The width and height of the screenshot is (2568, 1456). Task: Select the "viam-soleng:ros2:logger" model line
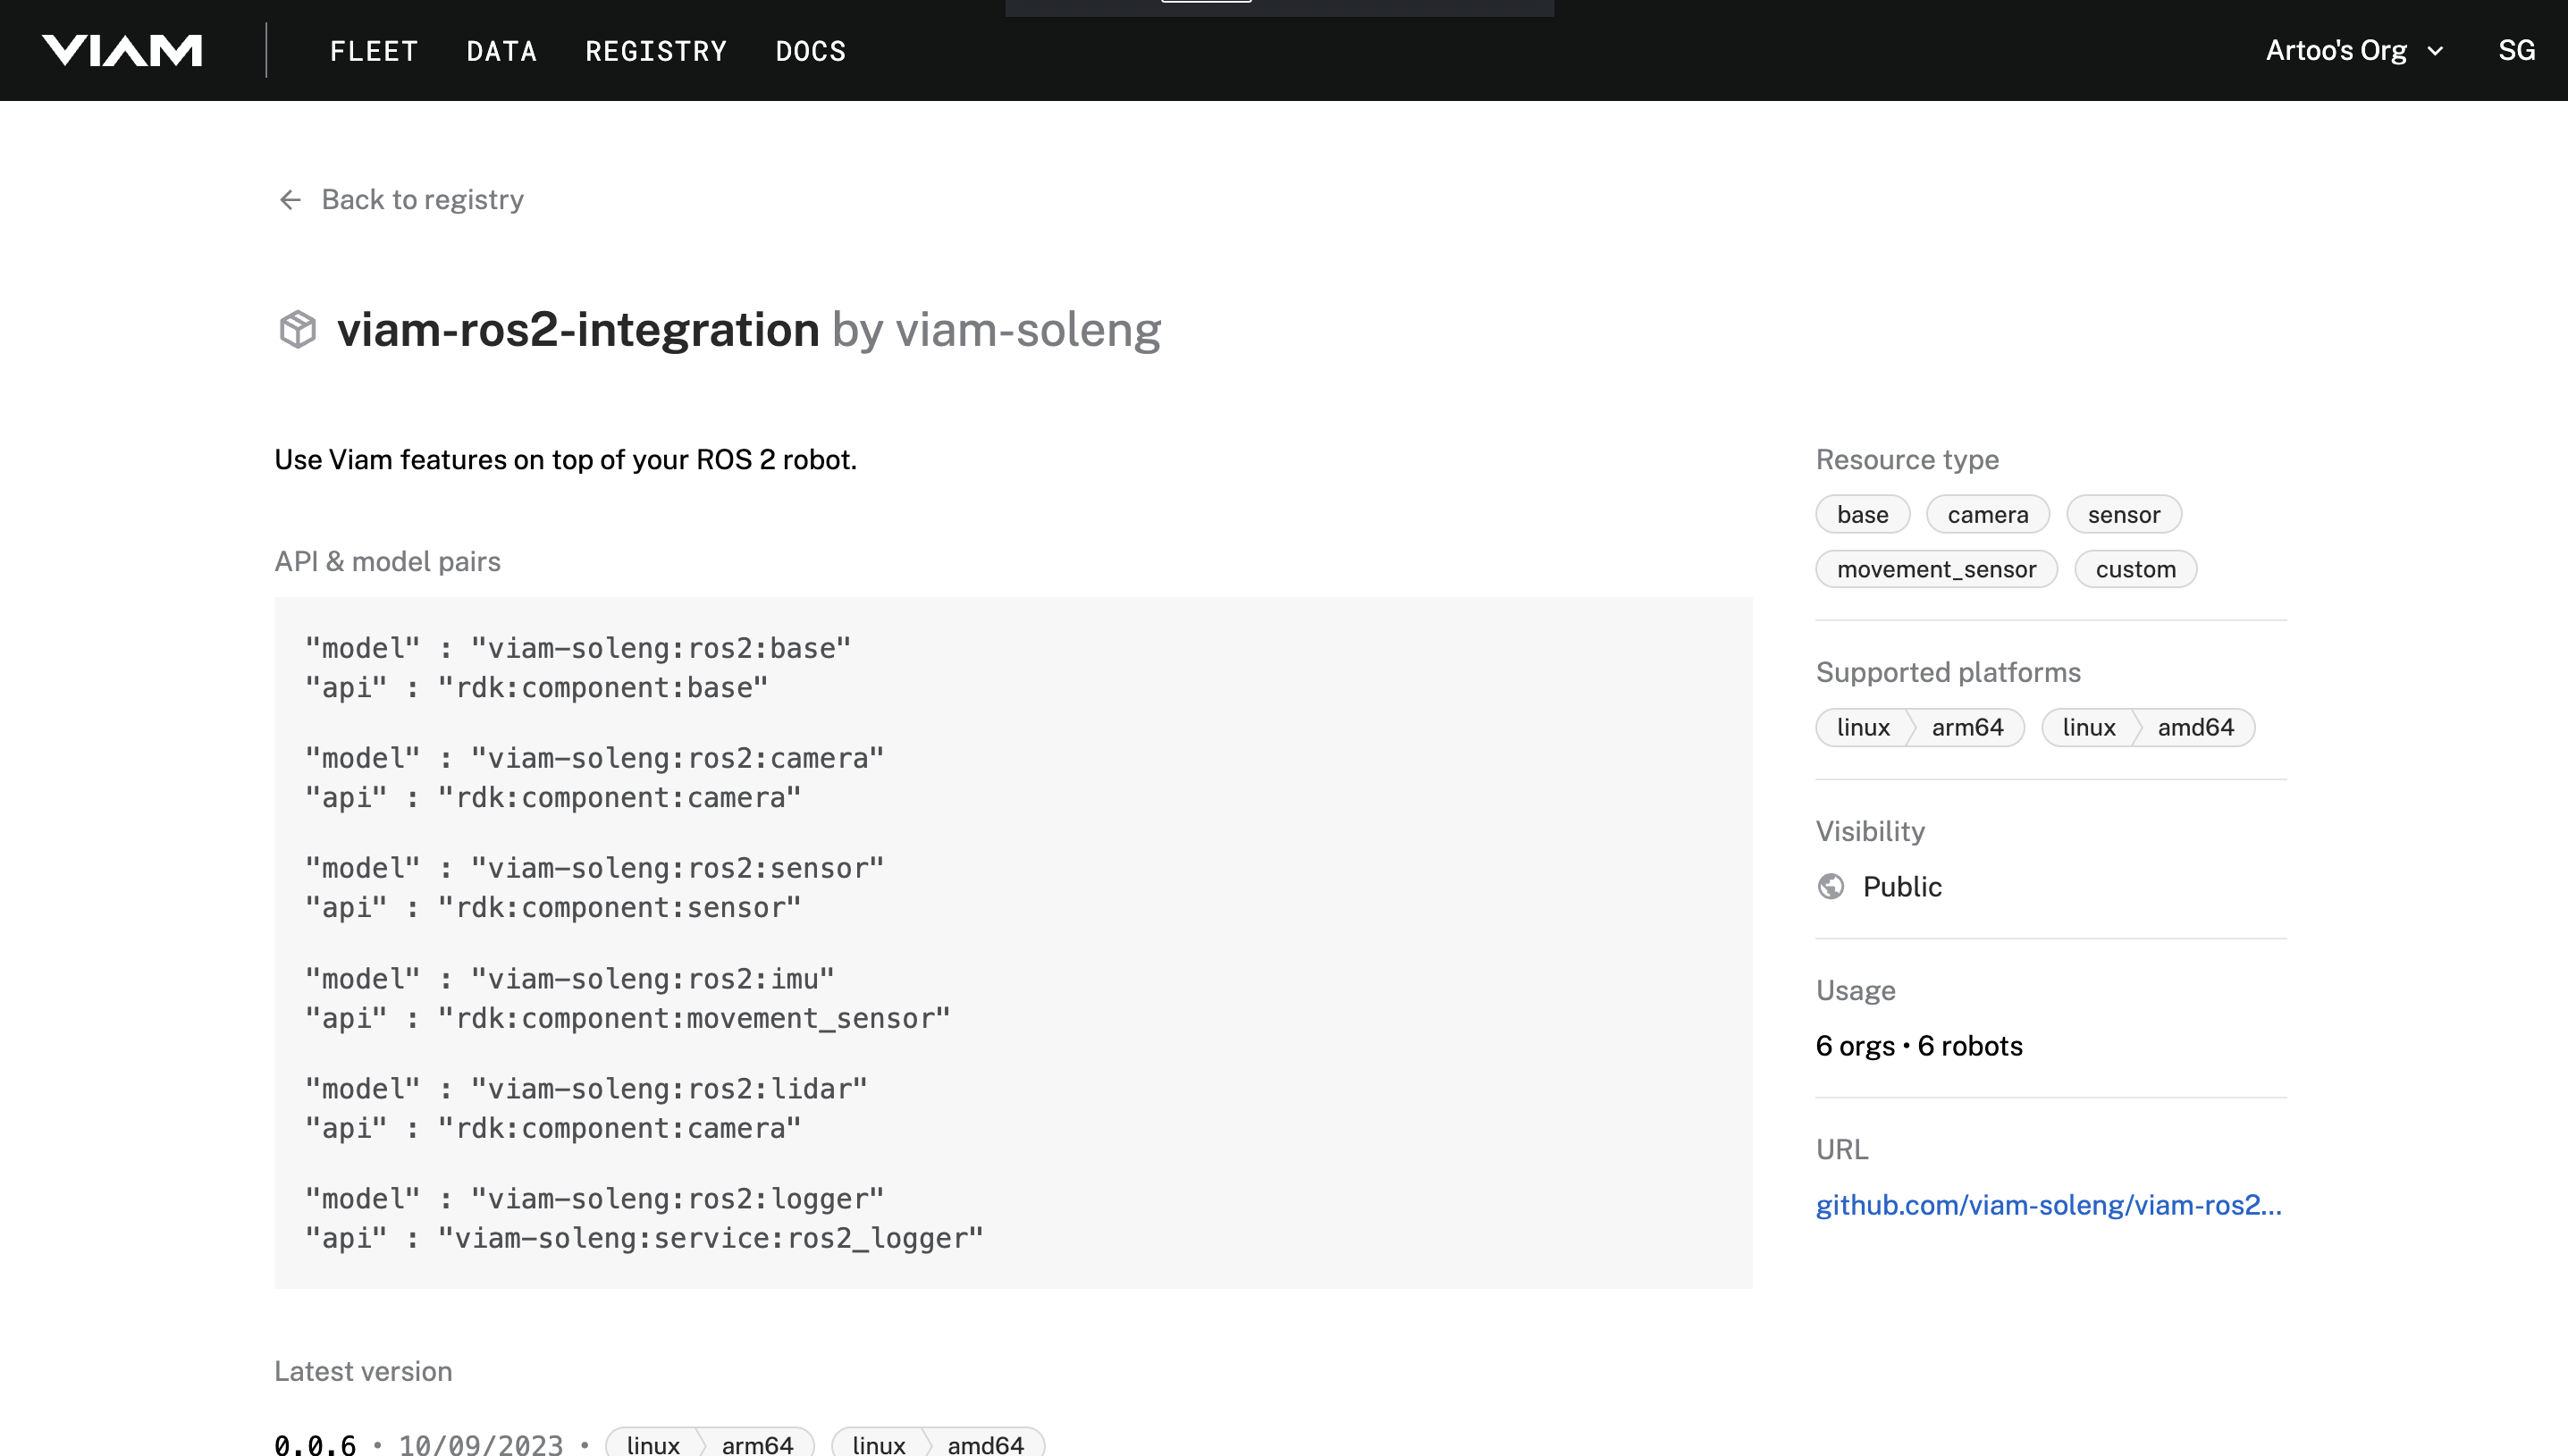click(595, 1199)
